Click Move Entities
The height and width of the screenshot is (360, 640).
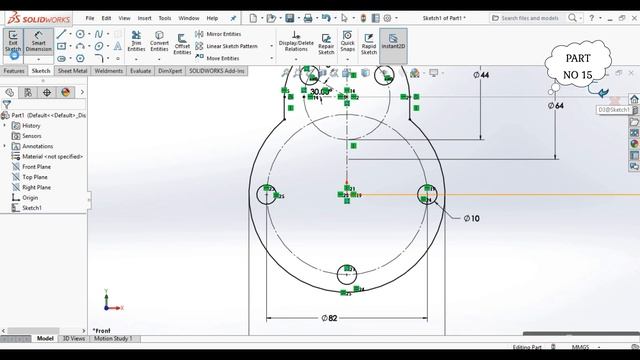point(218,58)
